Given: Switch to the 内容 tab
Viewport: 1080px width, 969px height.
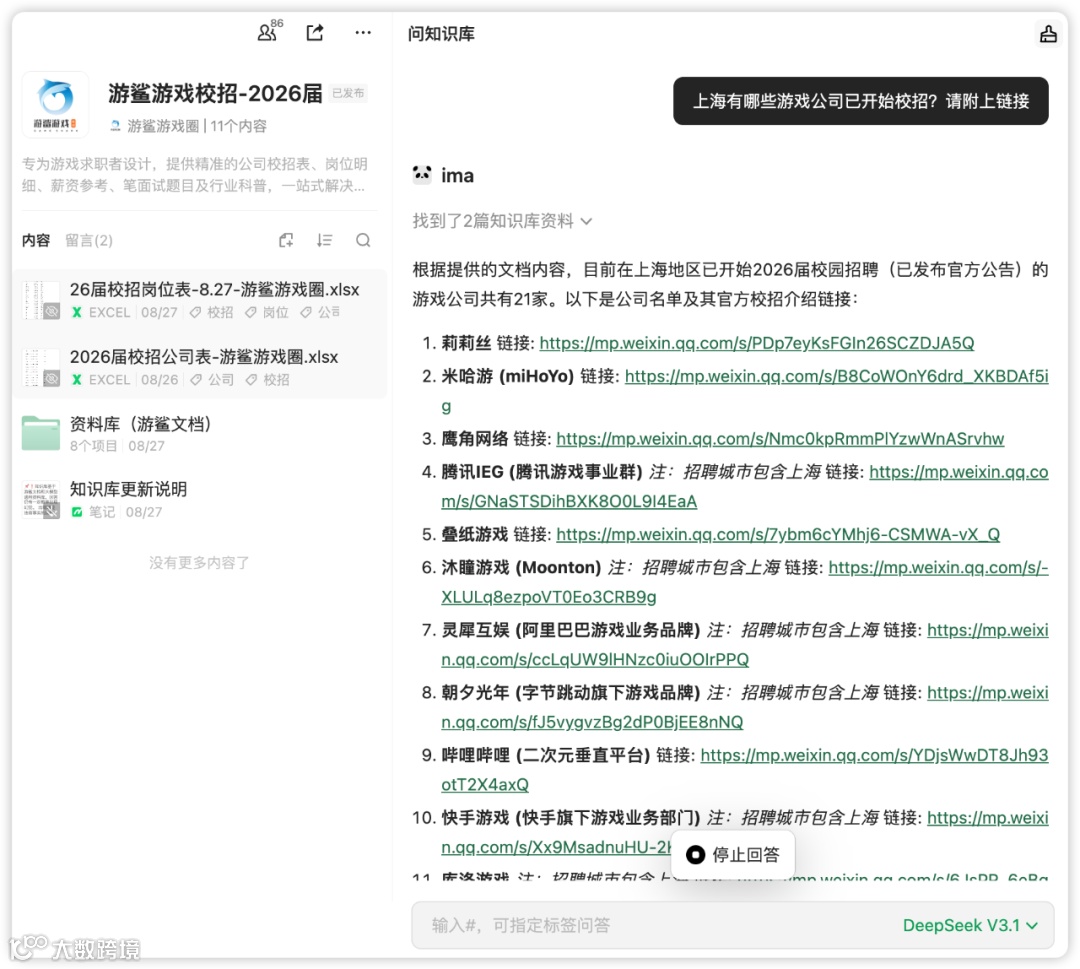Looking at the screenshot, I should click(x=36, y=240).
